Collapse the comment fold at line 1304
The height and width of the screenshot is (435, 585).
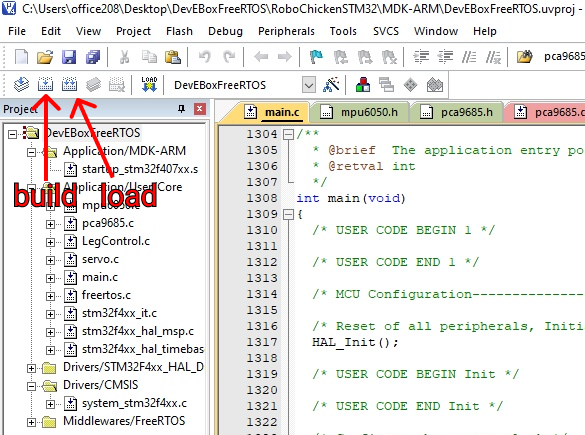click(x=288, y=134)
